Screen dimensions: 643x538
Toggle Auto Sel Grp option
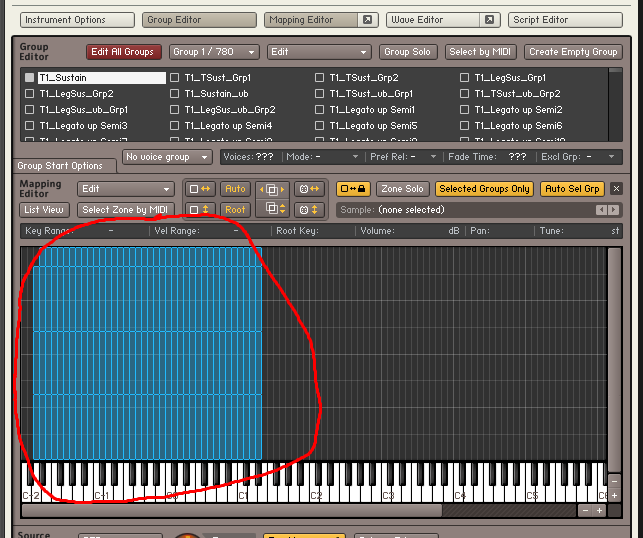point(572,189)
